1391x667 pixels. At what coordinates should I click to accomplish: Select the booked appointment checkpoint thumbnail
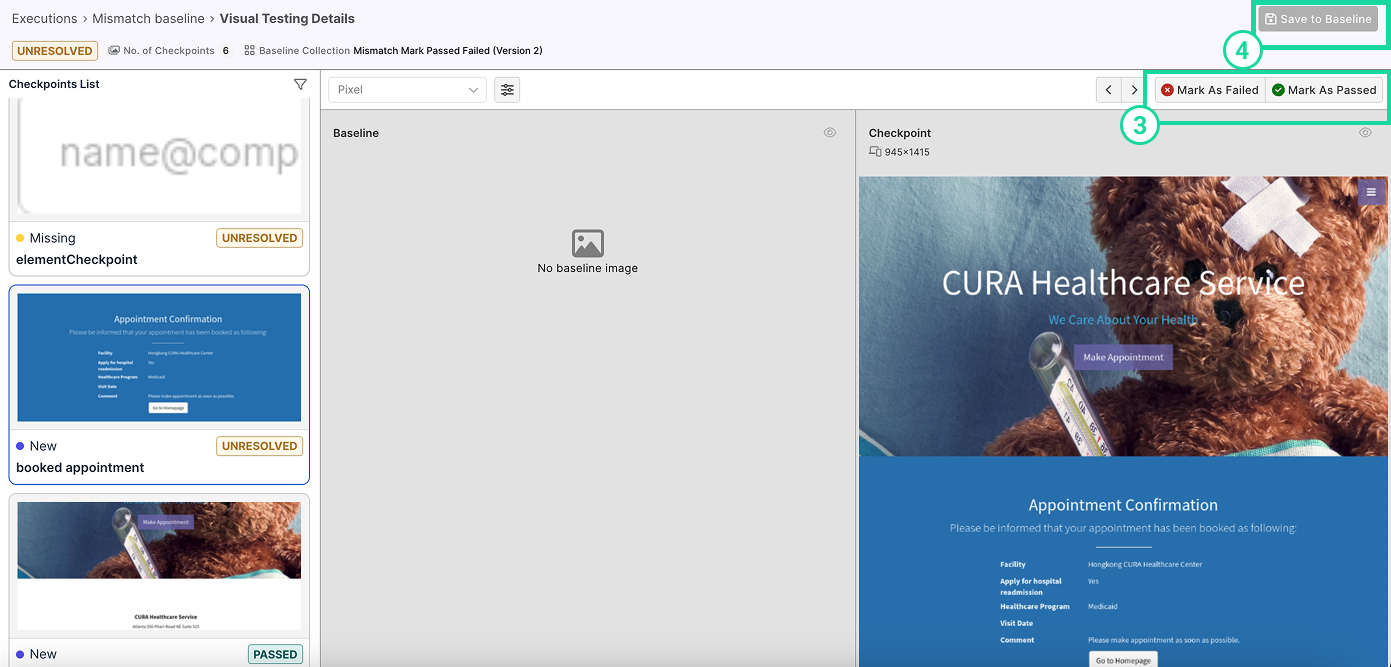click(x=159, y=357)
